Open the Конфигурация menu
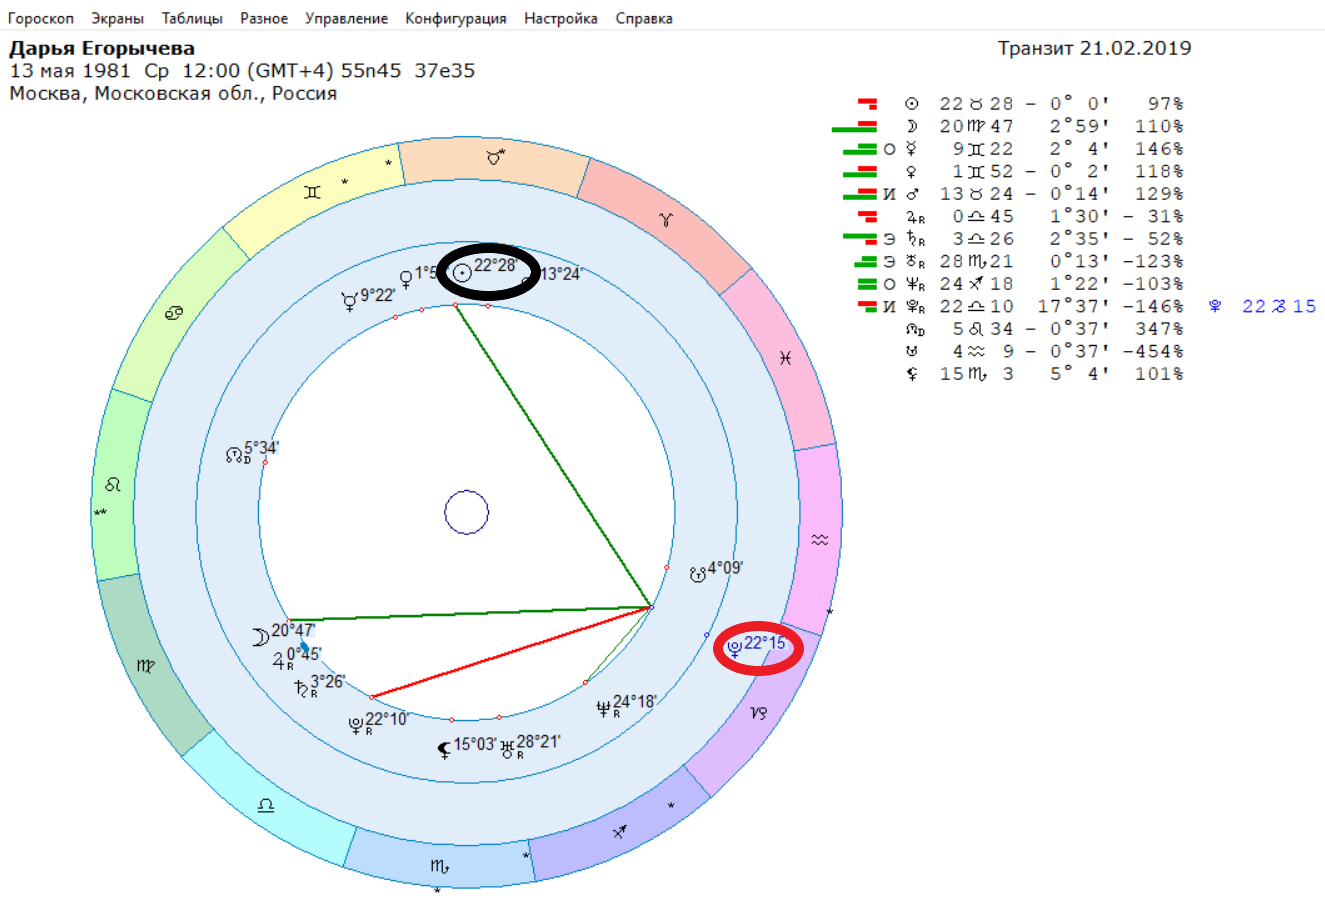 point(456,18)
